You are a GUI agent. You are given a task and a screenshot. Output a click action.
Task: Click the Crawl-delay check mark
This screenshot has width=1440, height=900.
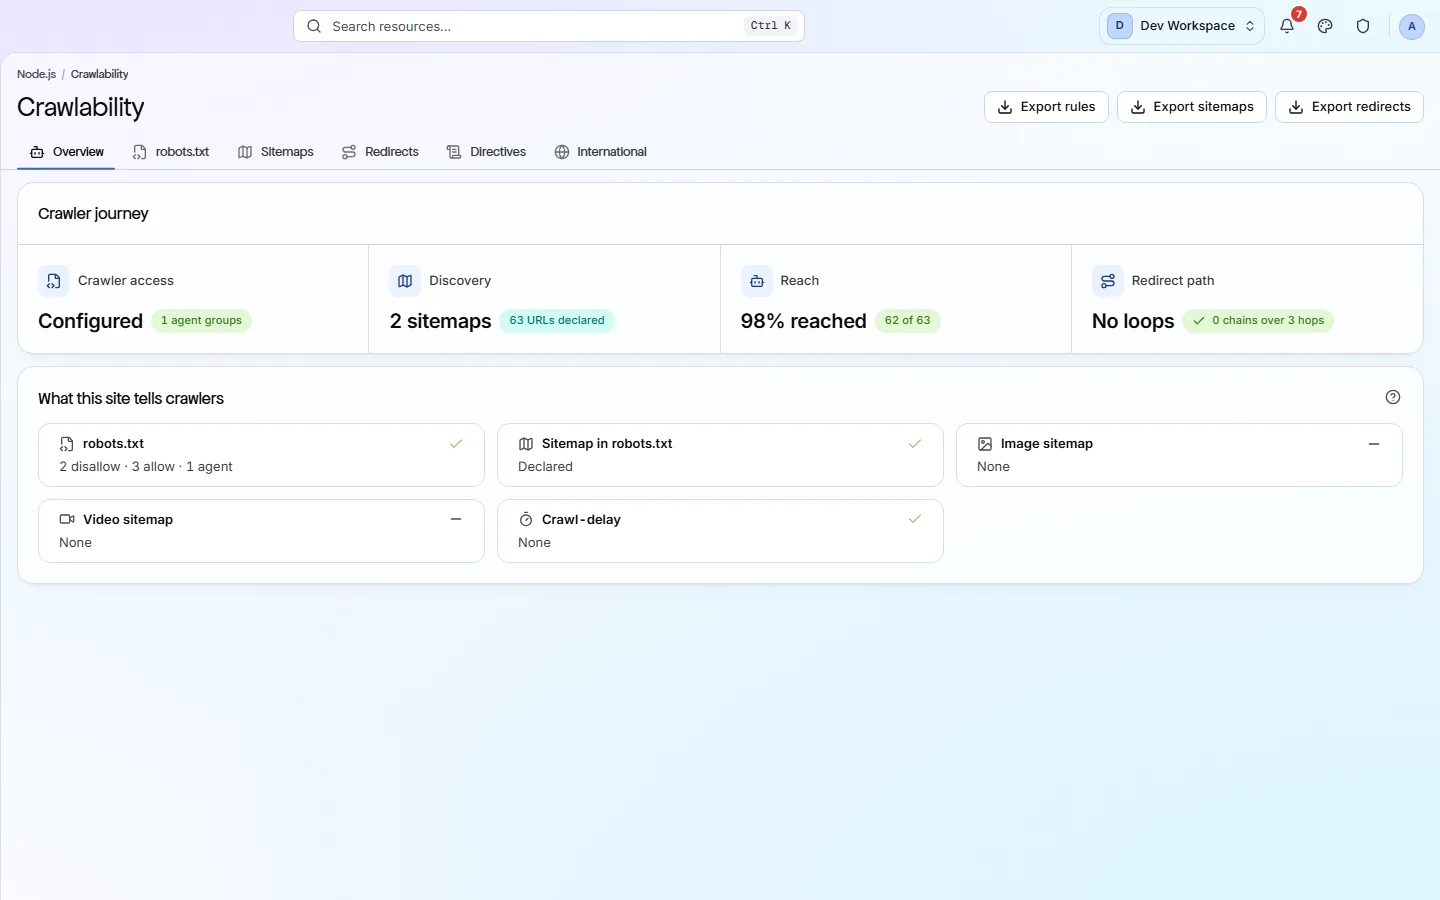point(915,519)
